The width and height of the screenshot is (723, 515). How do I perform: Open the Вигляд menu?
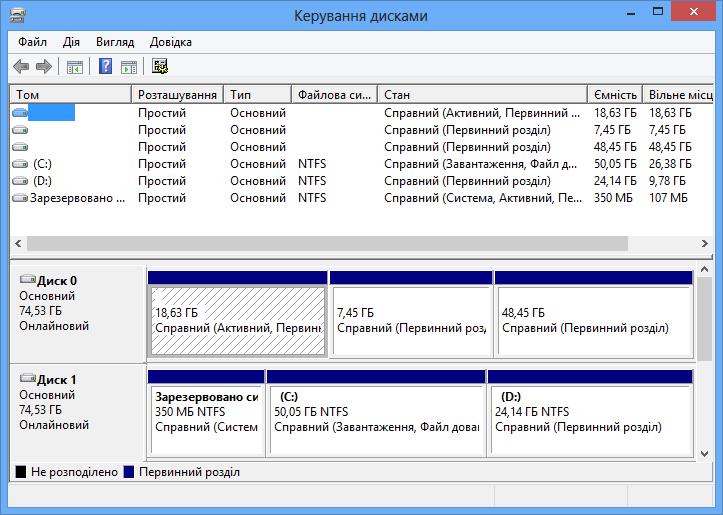click(115, 42)
